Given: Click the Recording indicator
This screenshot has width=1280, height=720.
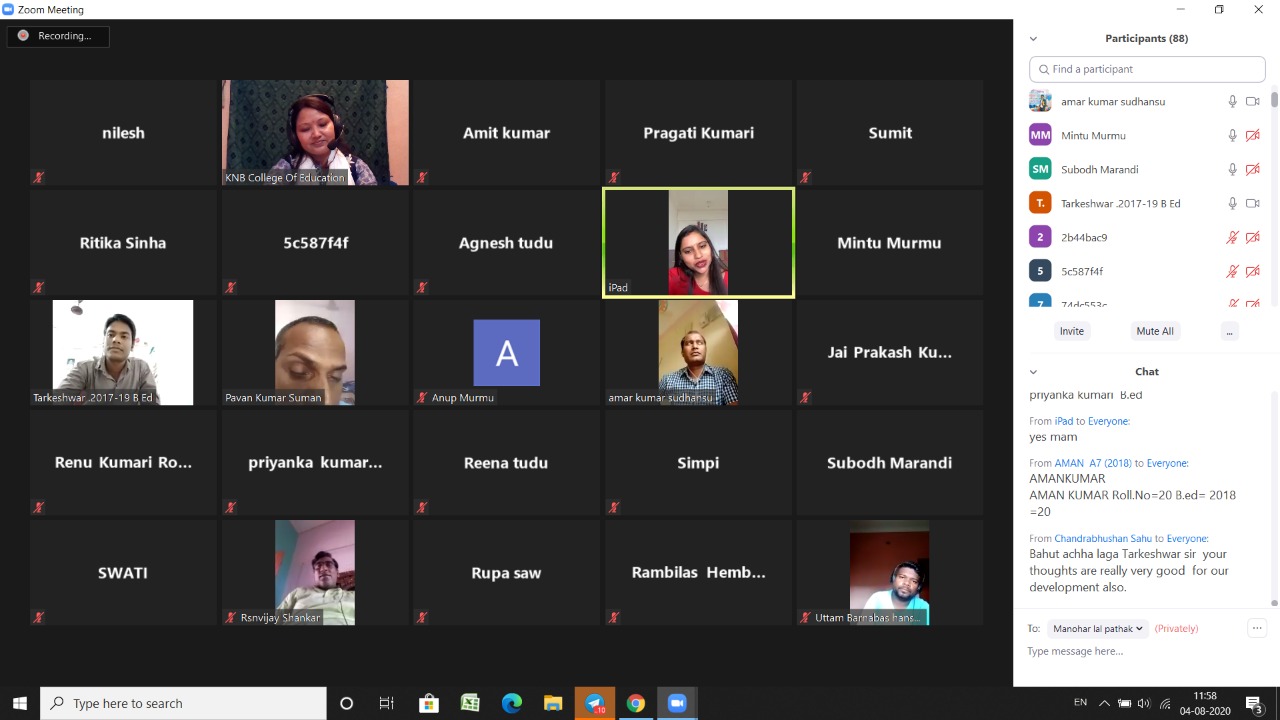Looking at the screenshot, I should (57, 36).
